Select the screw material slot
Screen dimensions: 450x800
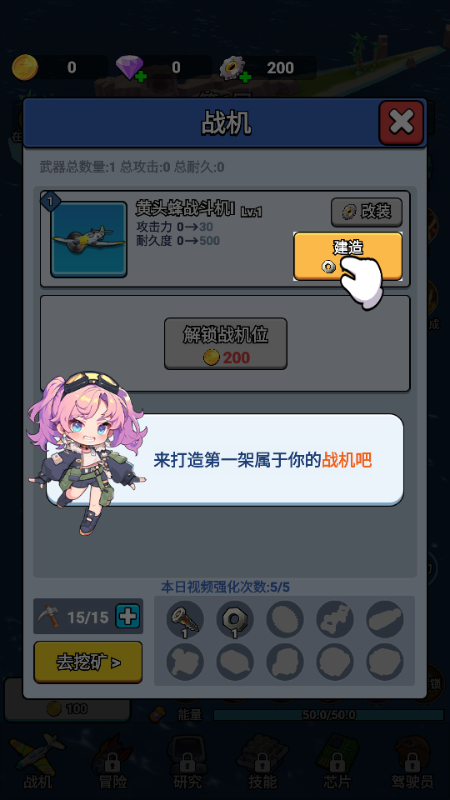185,619
